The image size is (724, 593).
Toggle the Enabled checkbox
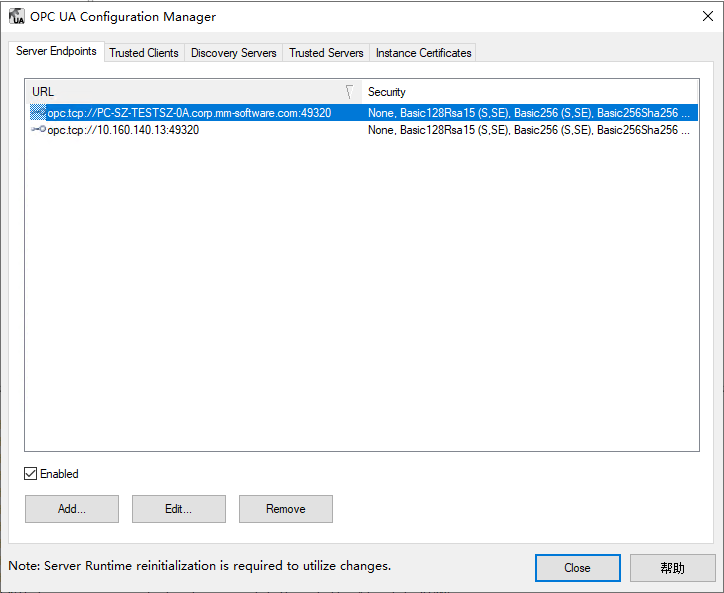point(31,474)
